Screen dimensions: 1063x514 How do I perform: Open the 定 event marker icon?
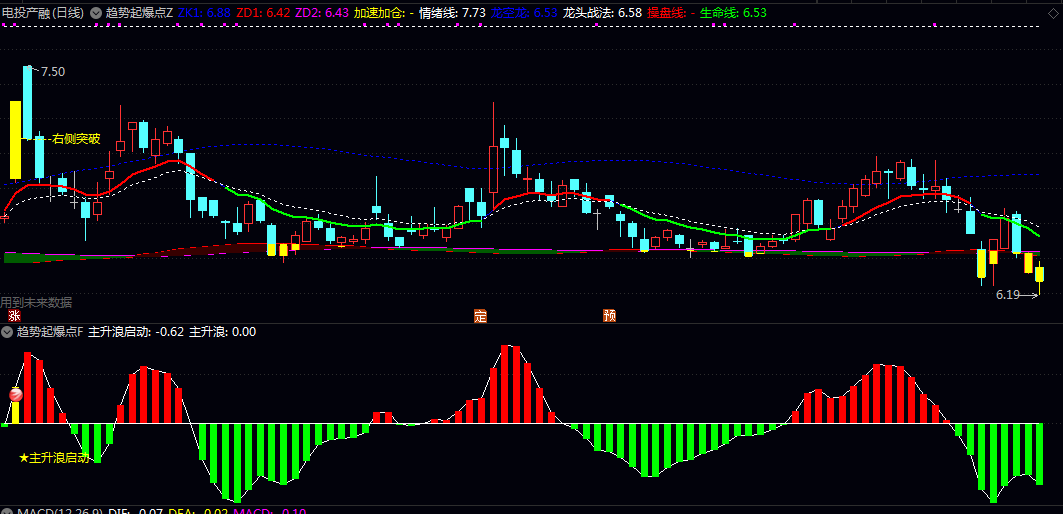click(x=480, y=316)
